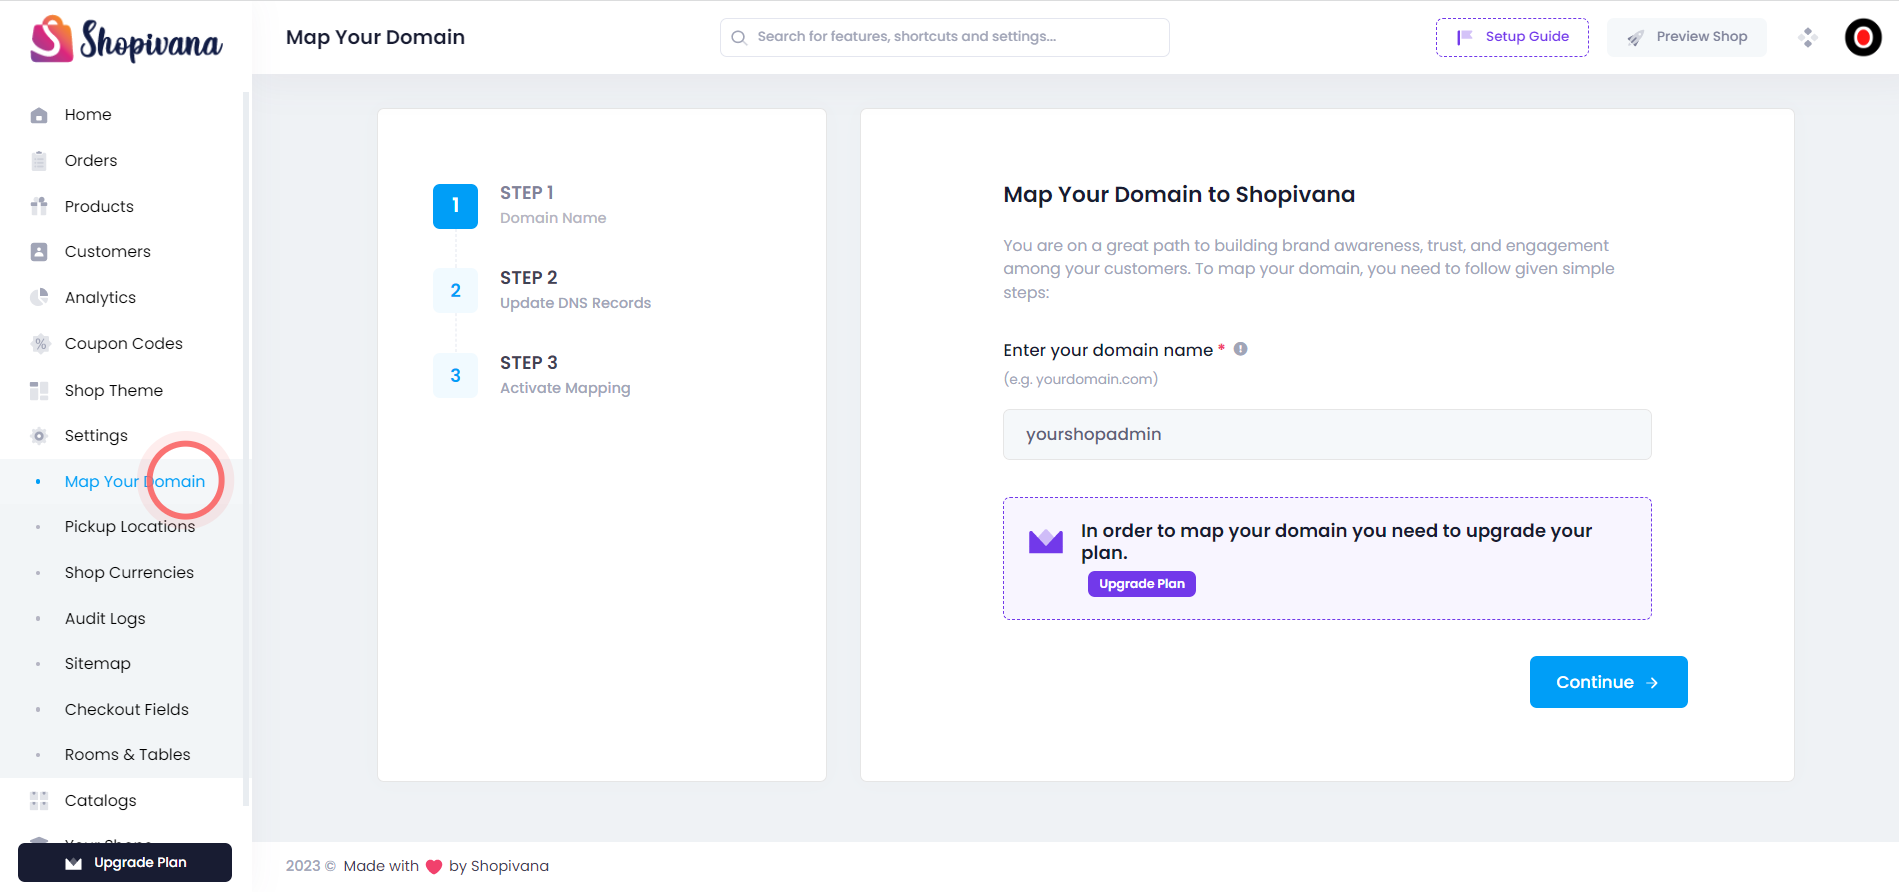This screenshot has height=892, width=1899.
Task: Select the Step 2 number badge
Action: [455, 291]
